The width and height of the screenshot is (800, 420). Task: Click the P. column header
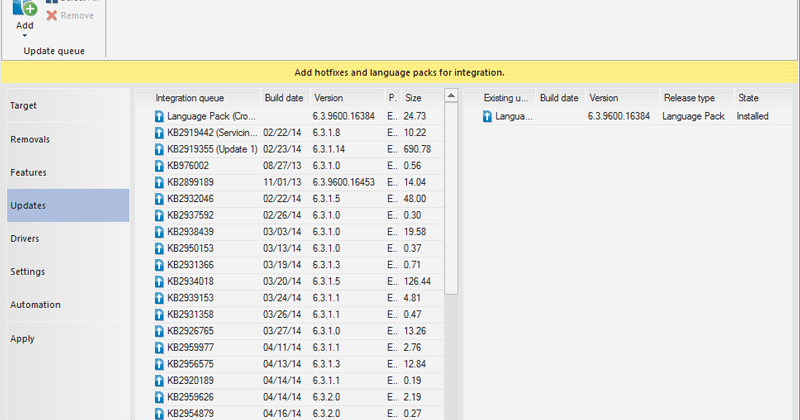pyautogui.click(x=392, y=98)
